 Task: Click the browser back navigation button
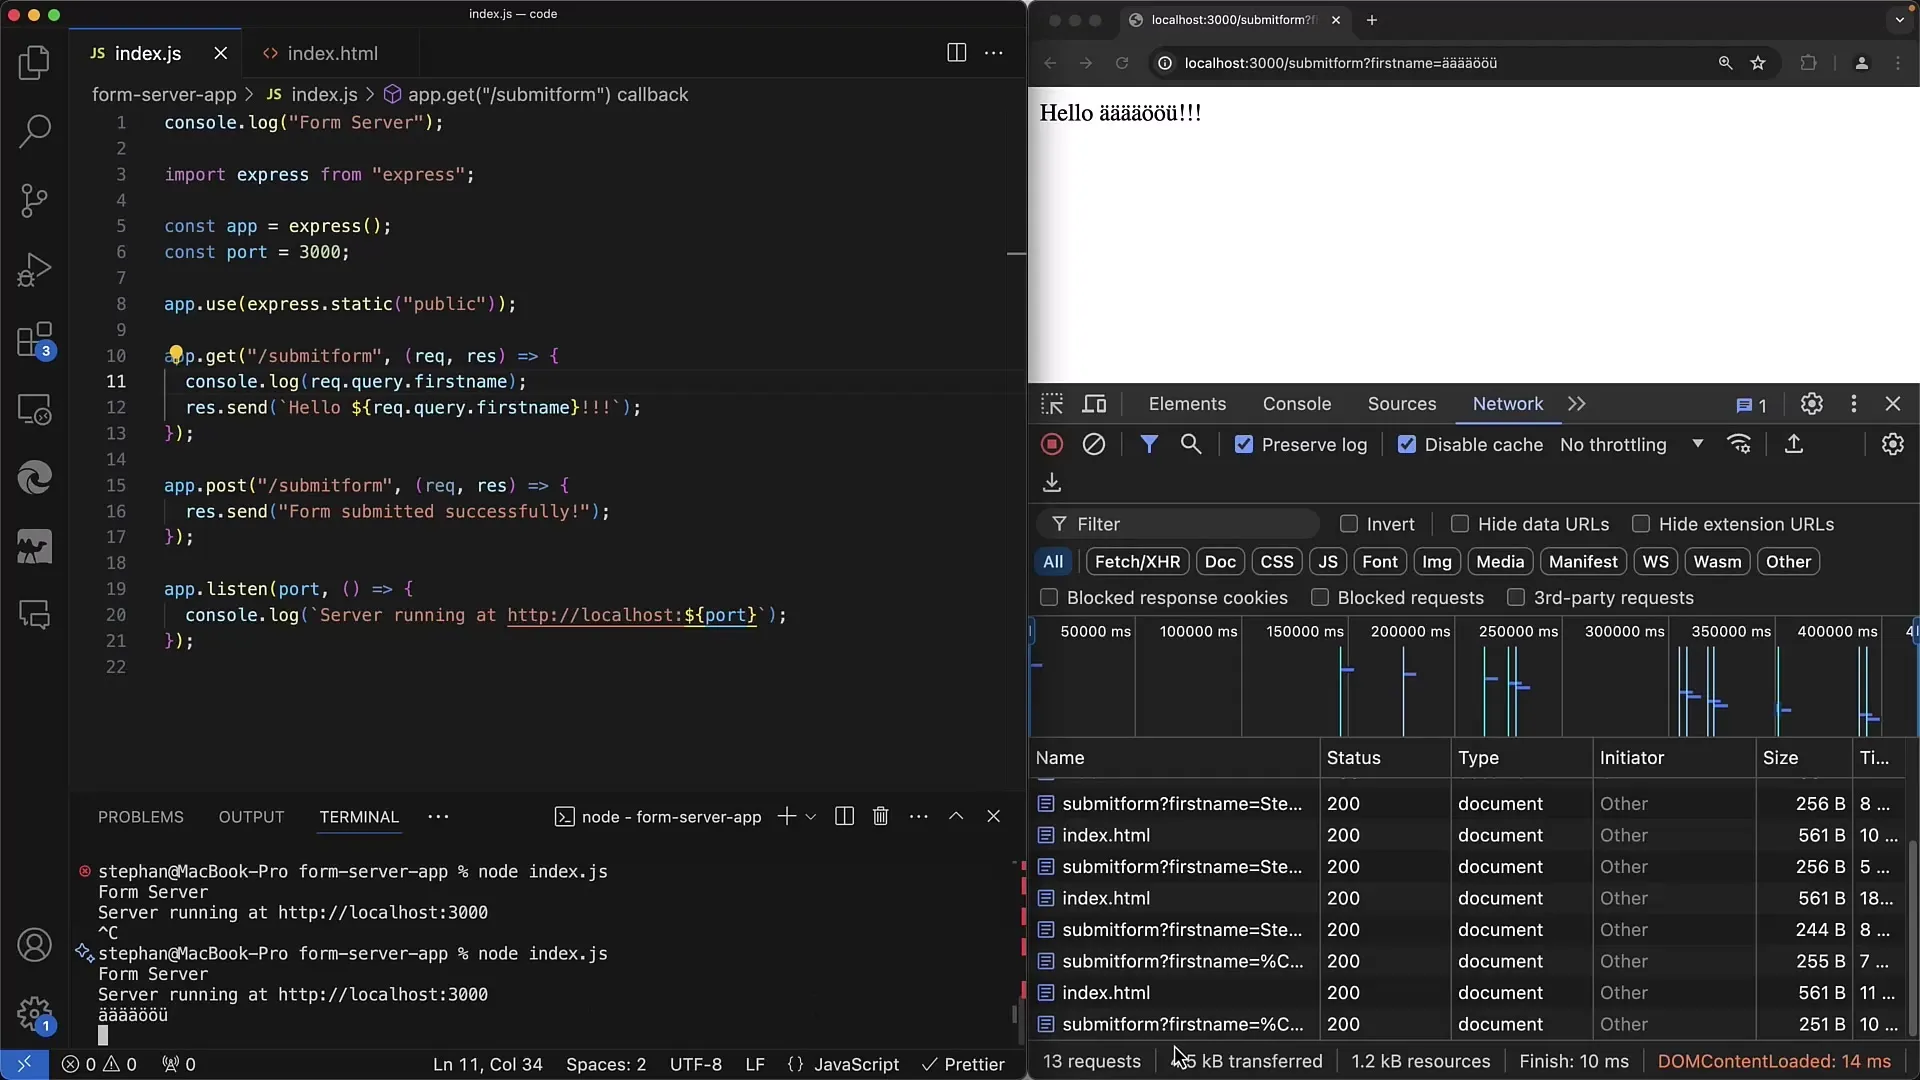[1048, 63]
